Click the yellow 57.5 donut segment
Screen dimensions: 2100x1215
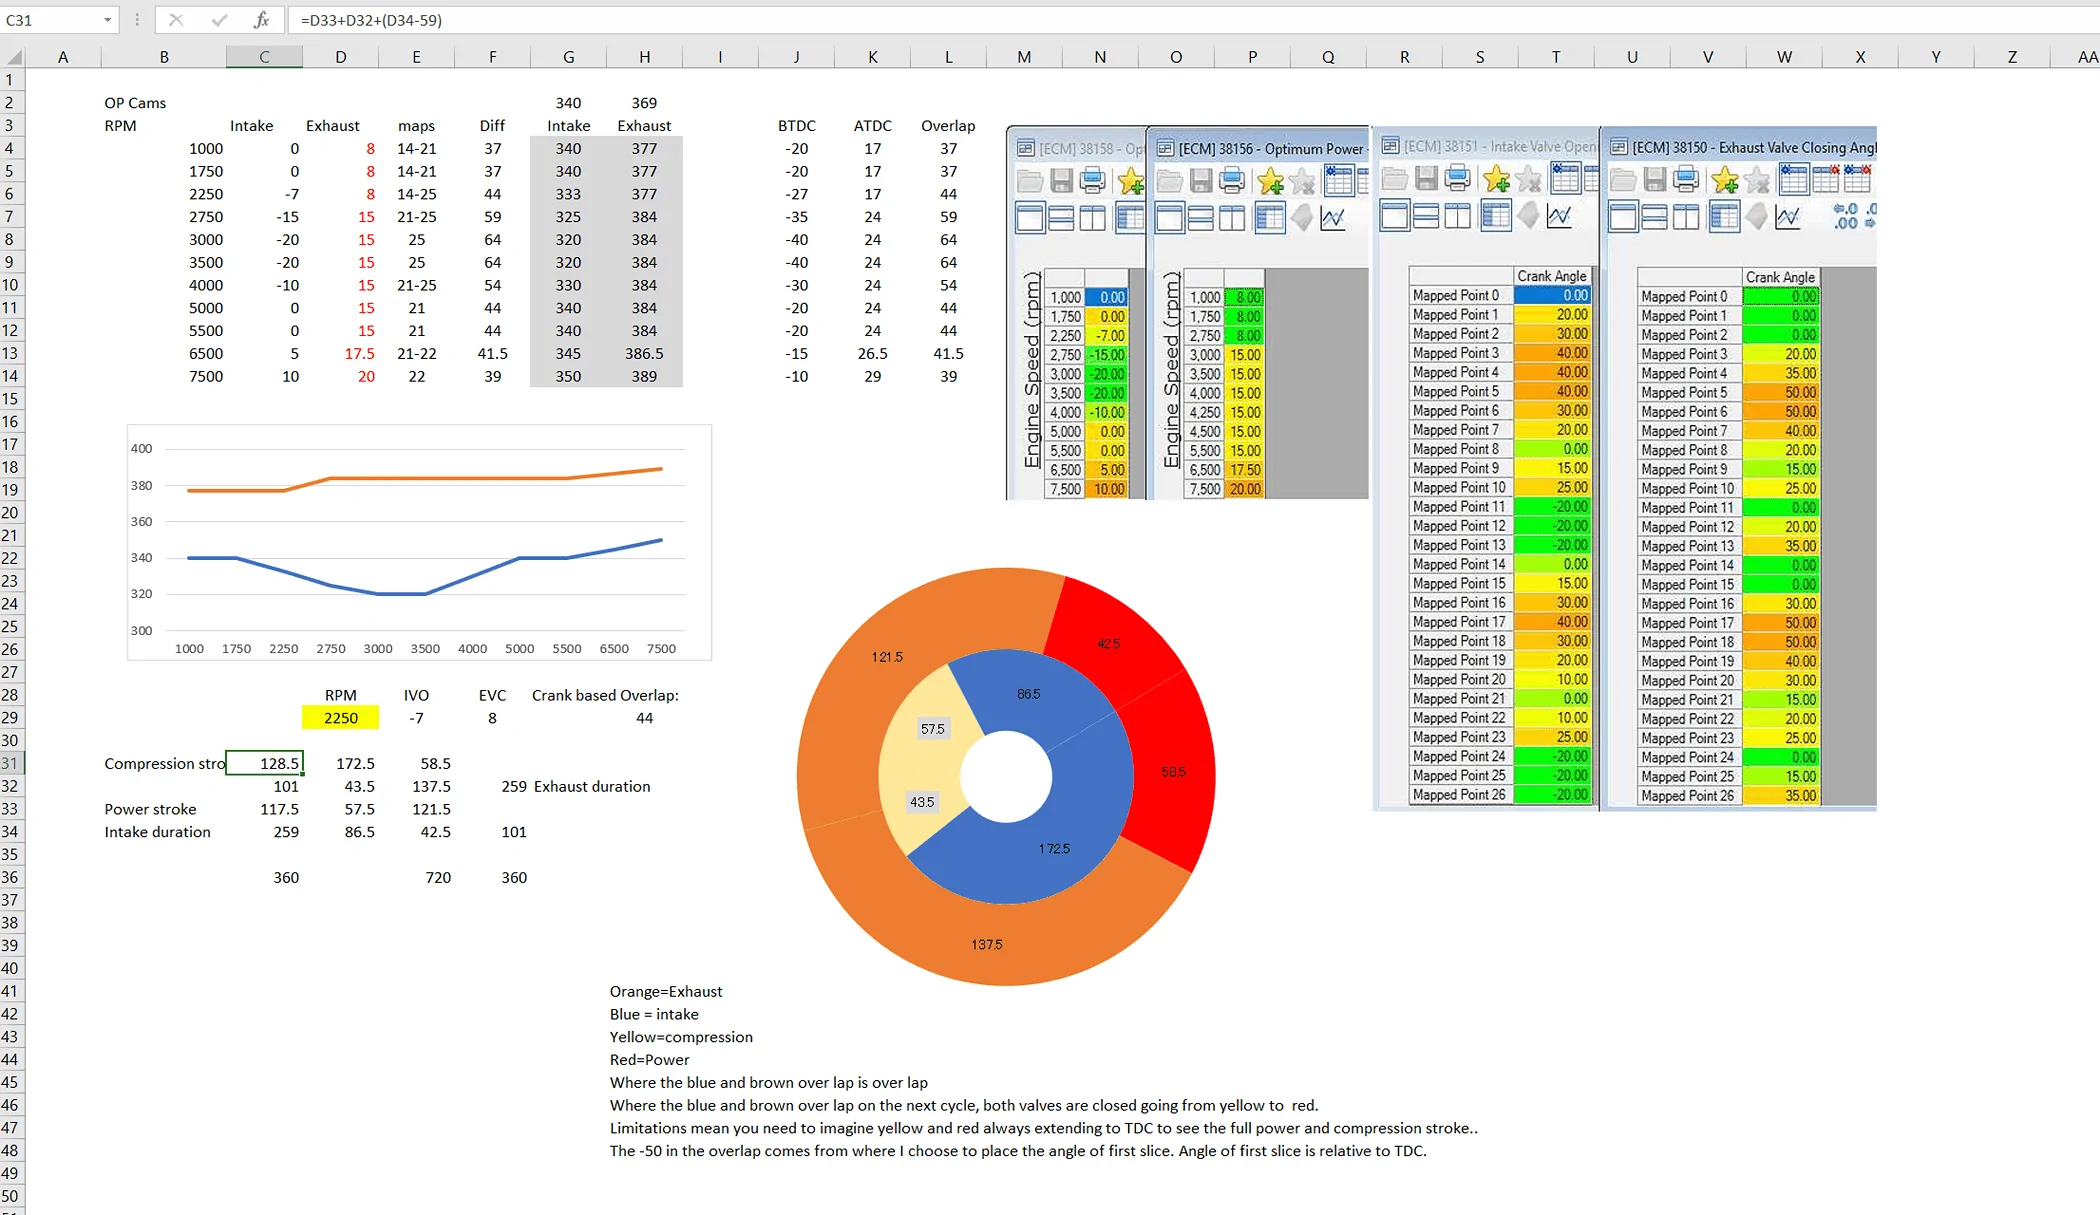click(930, 728)
